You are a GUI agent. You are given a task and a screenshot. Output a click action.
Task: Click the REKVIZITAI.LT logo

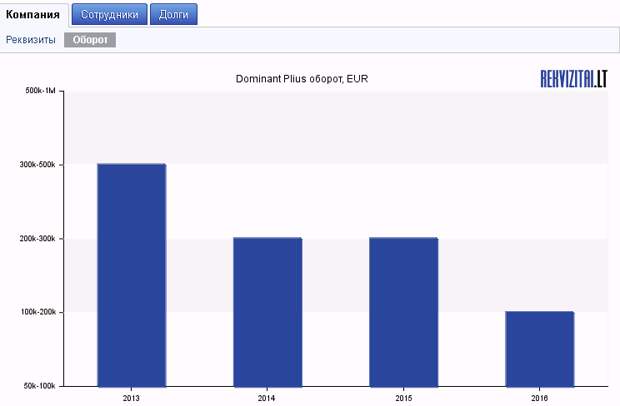point(574,79)
